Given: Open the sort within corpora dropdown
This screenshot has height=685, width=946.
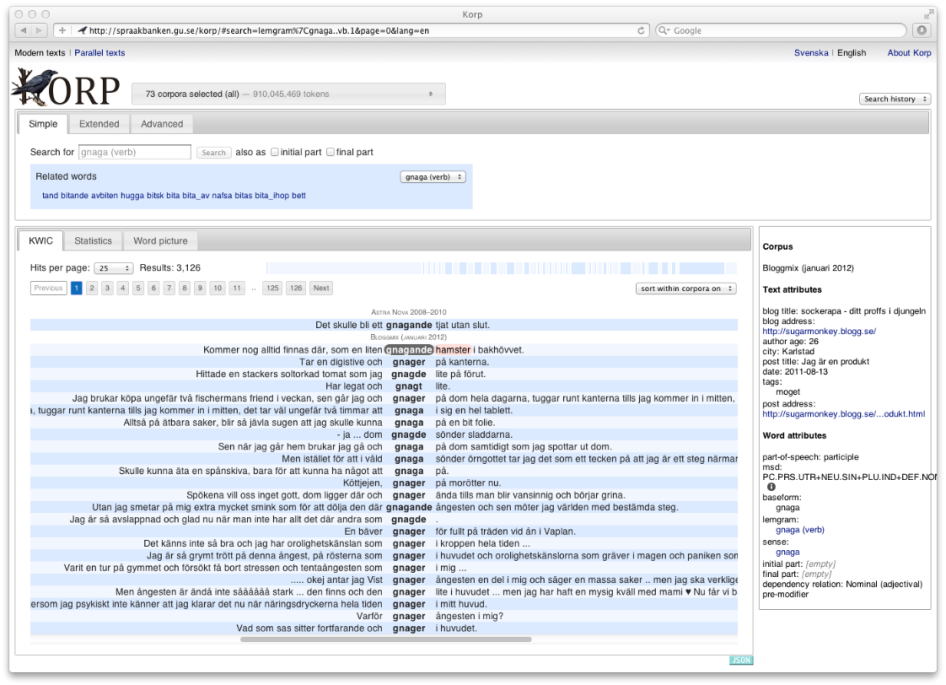Looking at the screenshot, I should [686, 288].
